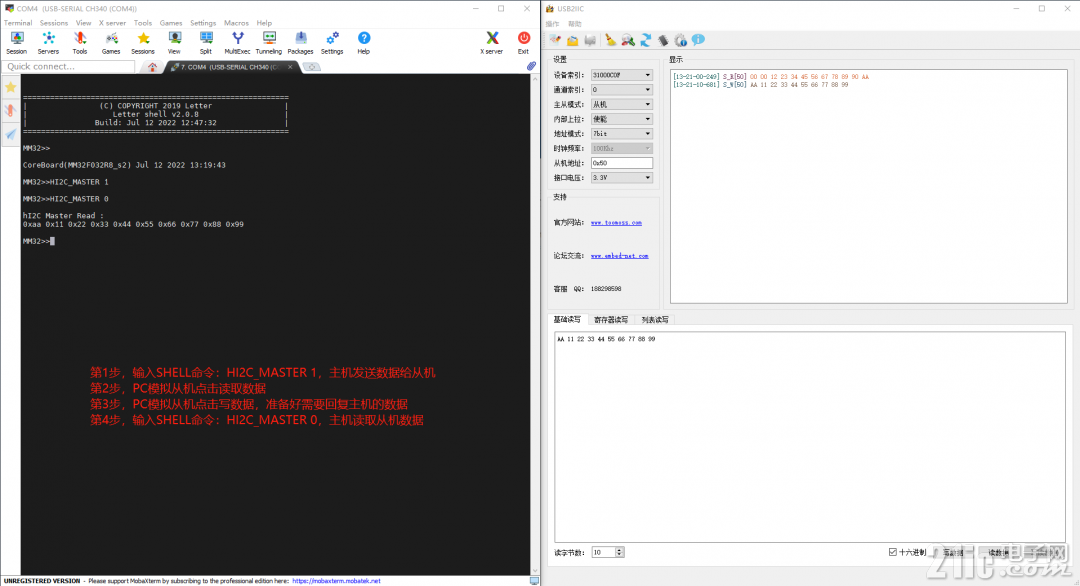
Task: Click the 读字节数 spinner arrows
Action: (619, 552)
